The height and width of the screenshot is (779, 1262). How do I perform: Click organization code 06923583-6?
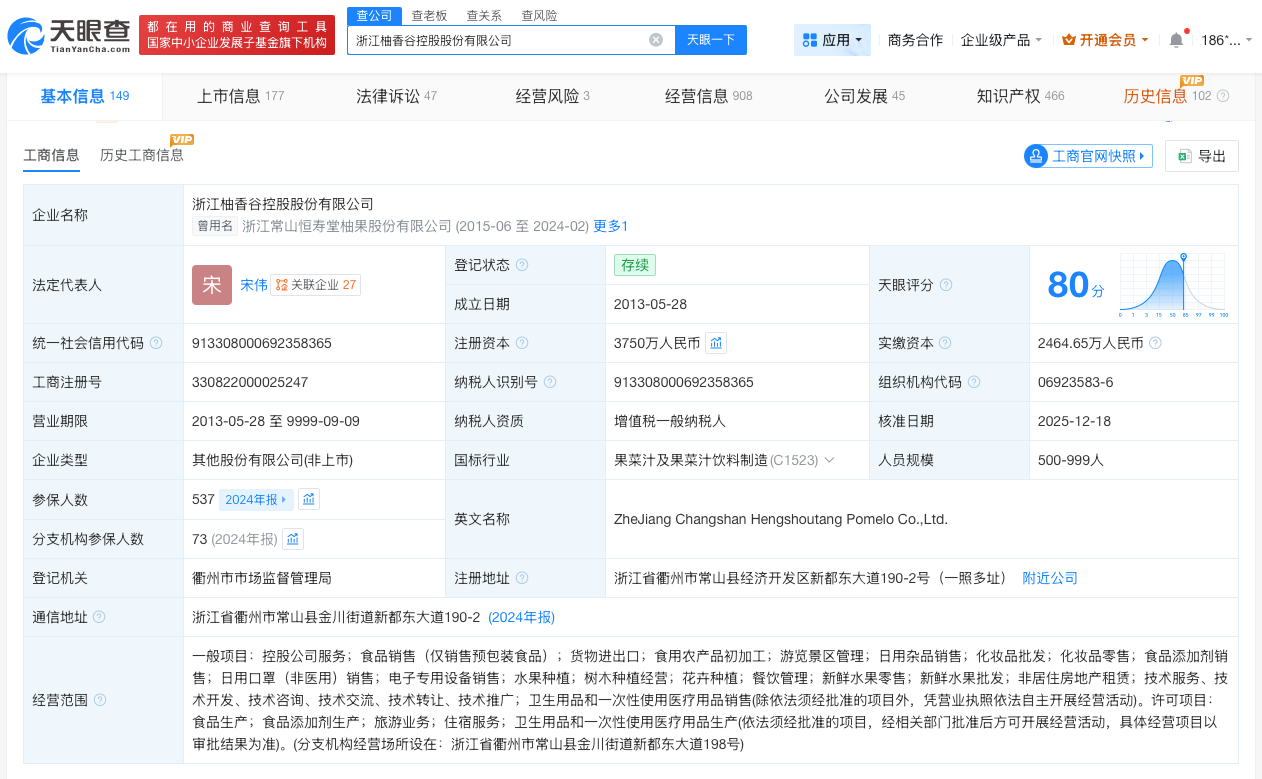point(1076,382)
